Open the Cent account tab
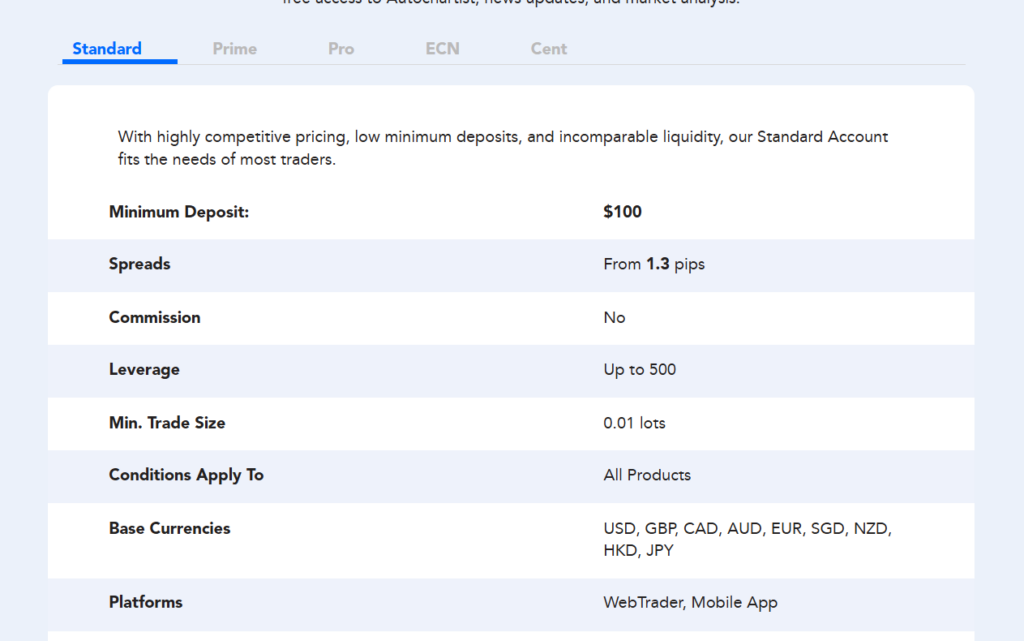Image resolution: width=1024 pixels, height=641 pixels. 548,48
